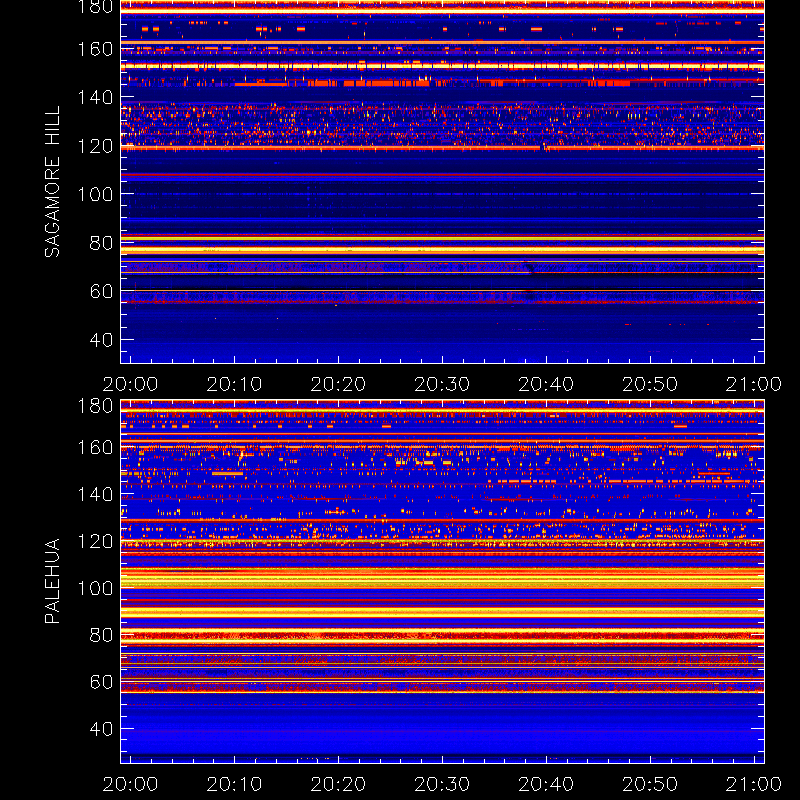Select the 120 frequency label on Sagamore Hill axis
This screenshot has height=800, width=800.
95,146
